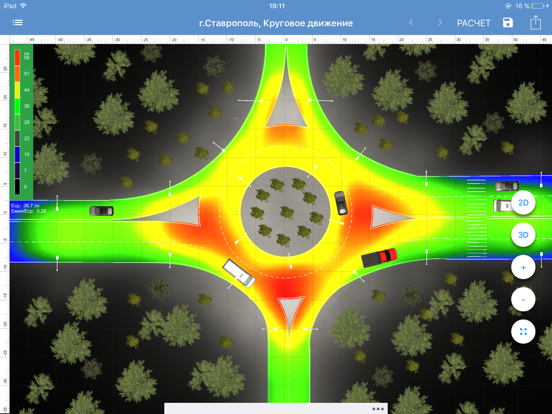This screenshot has height=414, width=552.
Task: Tap yellow swatch in illuminance legend
Action: click(x=17, y=90)
